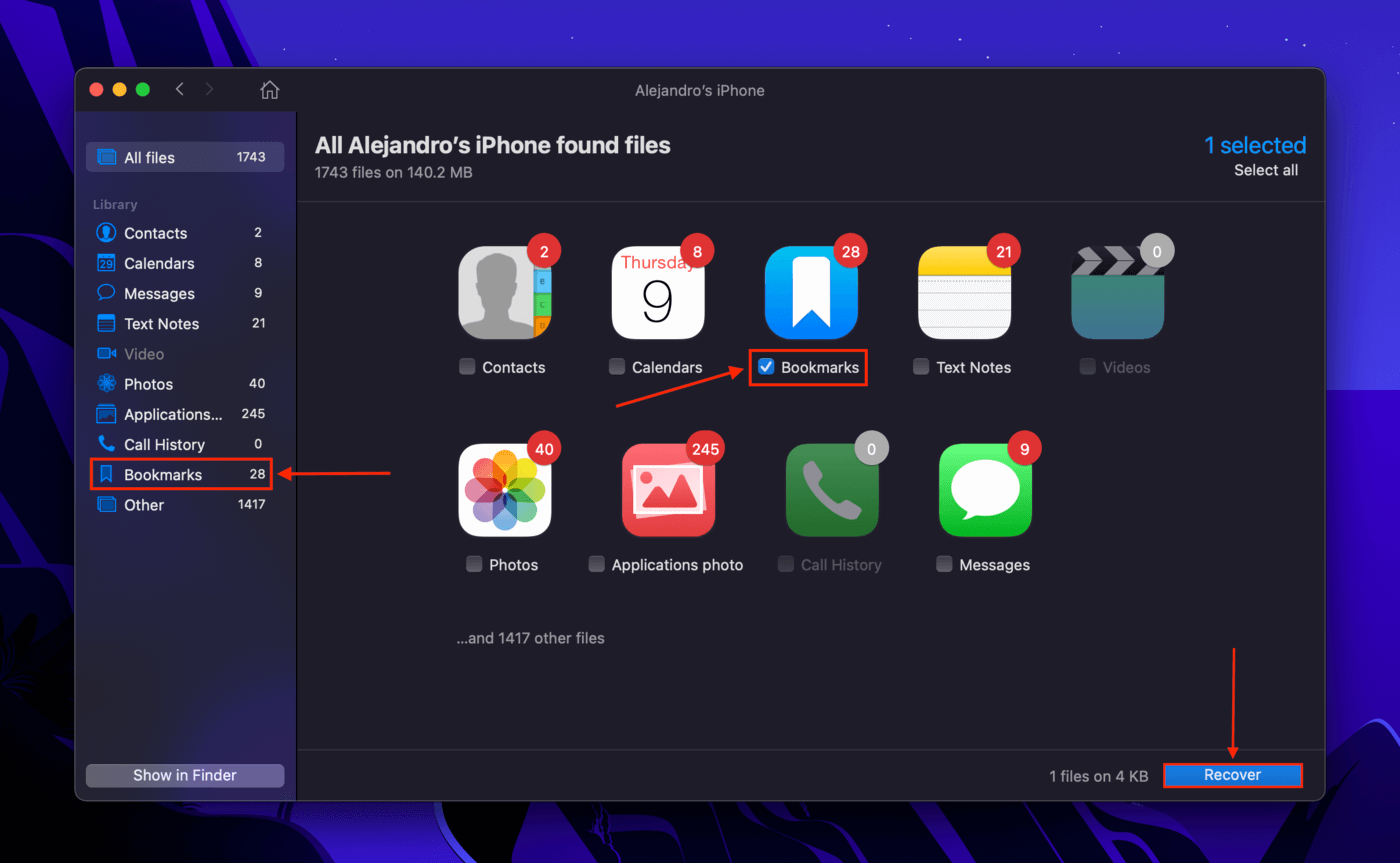Click '1 files on 4 KB' status text

coord(1098,776)
